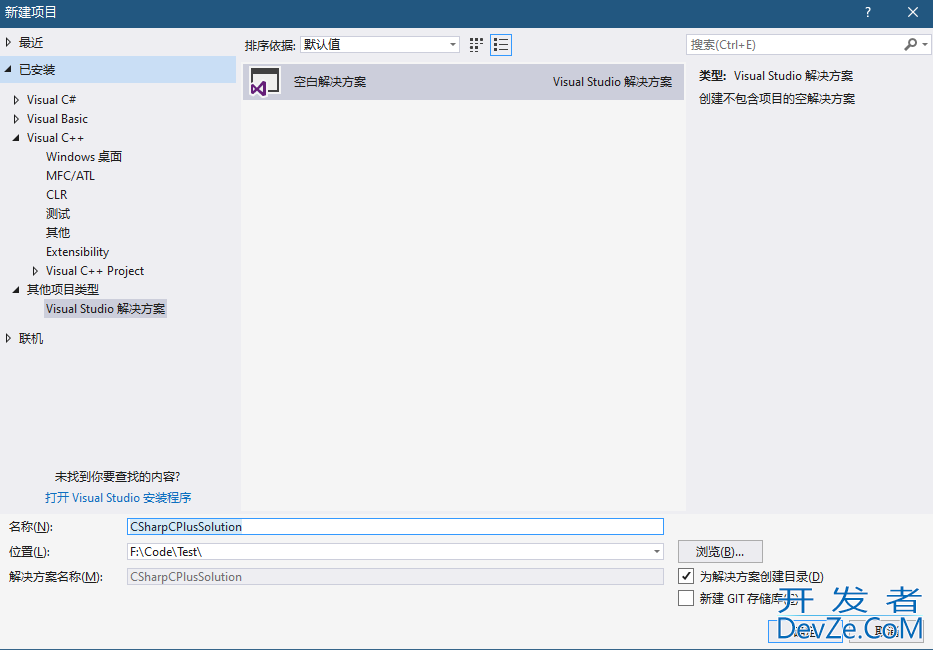Expand the Visual C++ Project node
Screen dimensions: 933x650
point(35,271)
